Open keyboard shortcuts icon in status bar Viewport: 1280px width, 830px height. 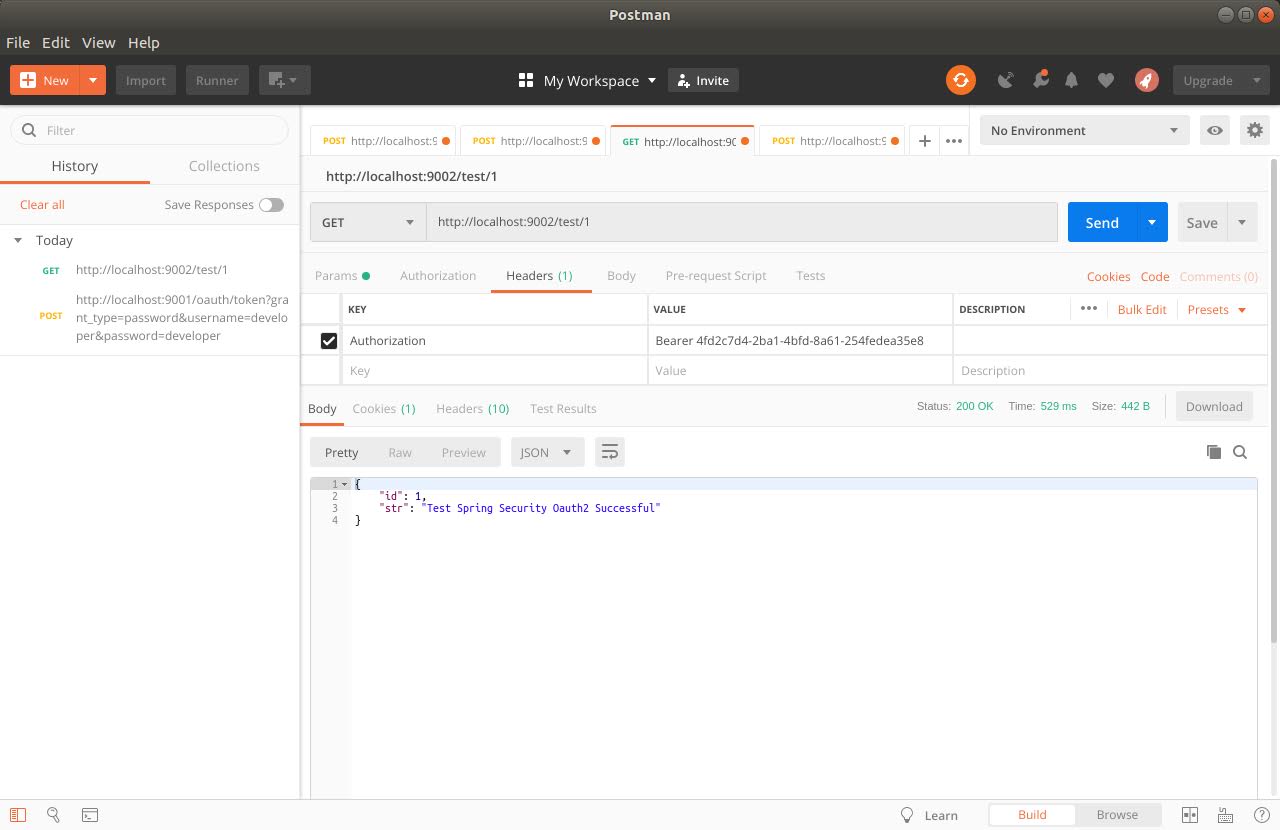click(x=1226, y=815)
